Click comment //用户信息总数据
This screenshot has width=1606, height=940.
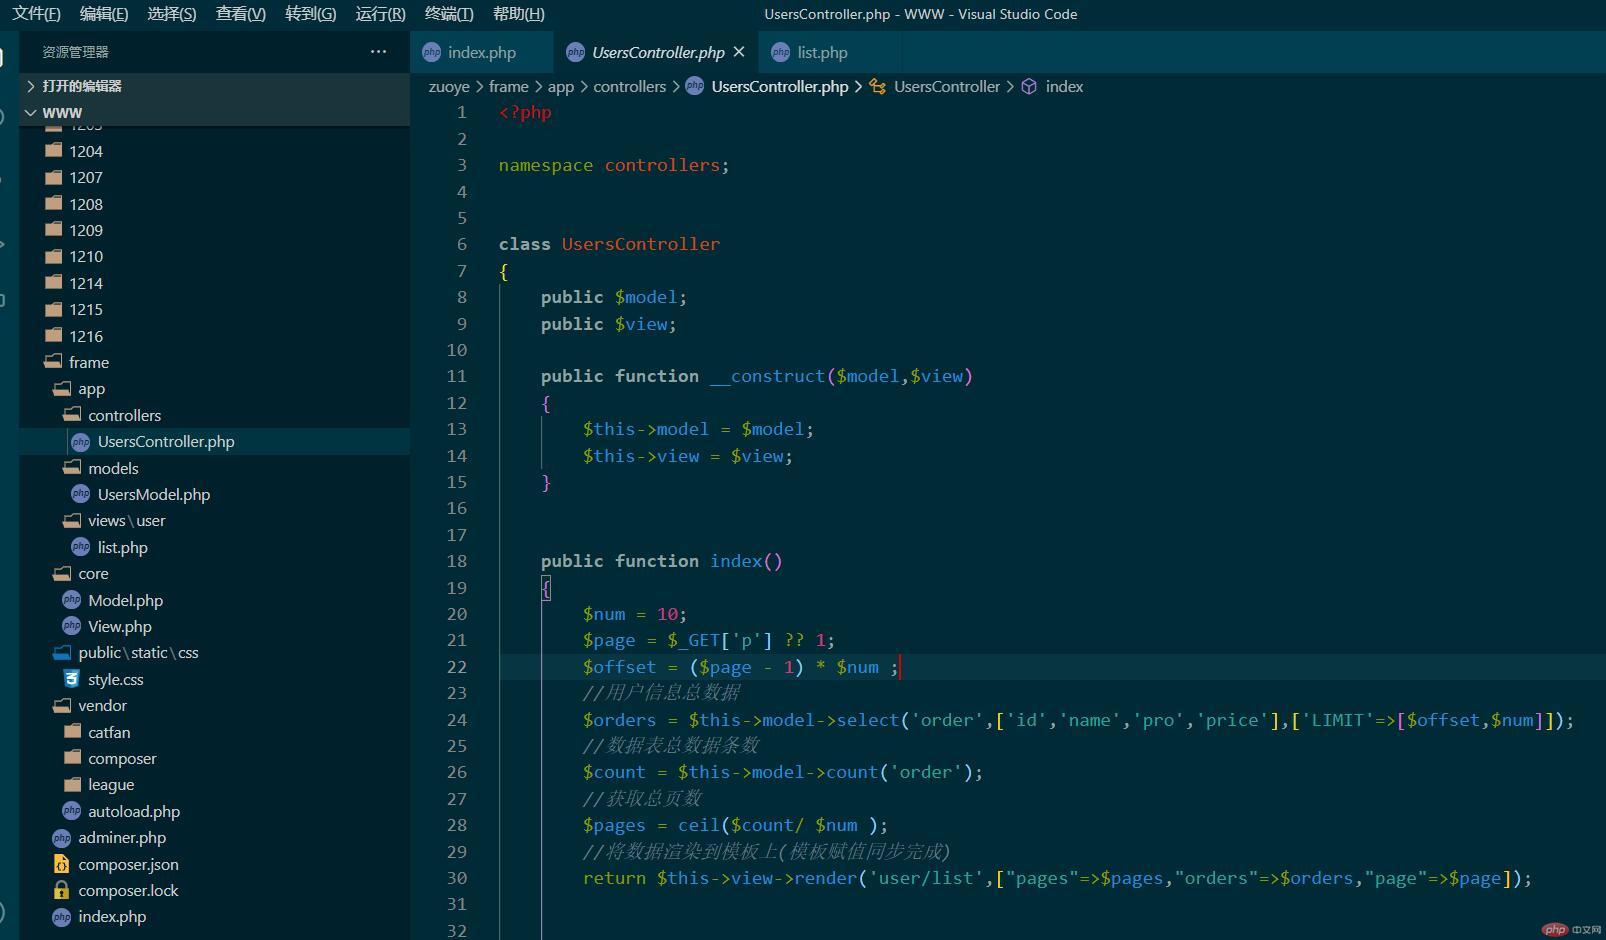pos(661,693)
